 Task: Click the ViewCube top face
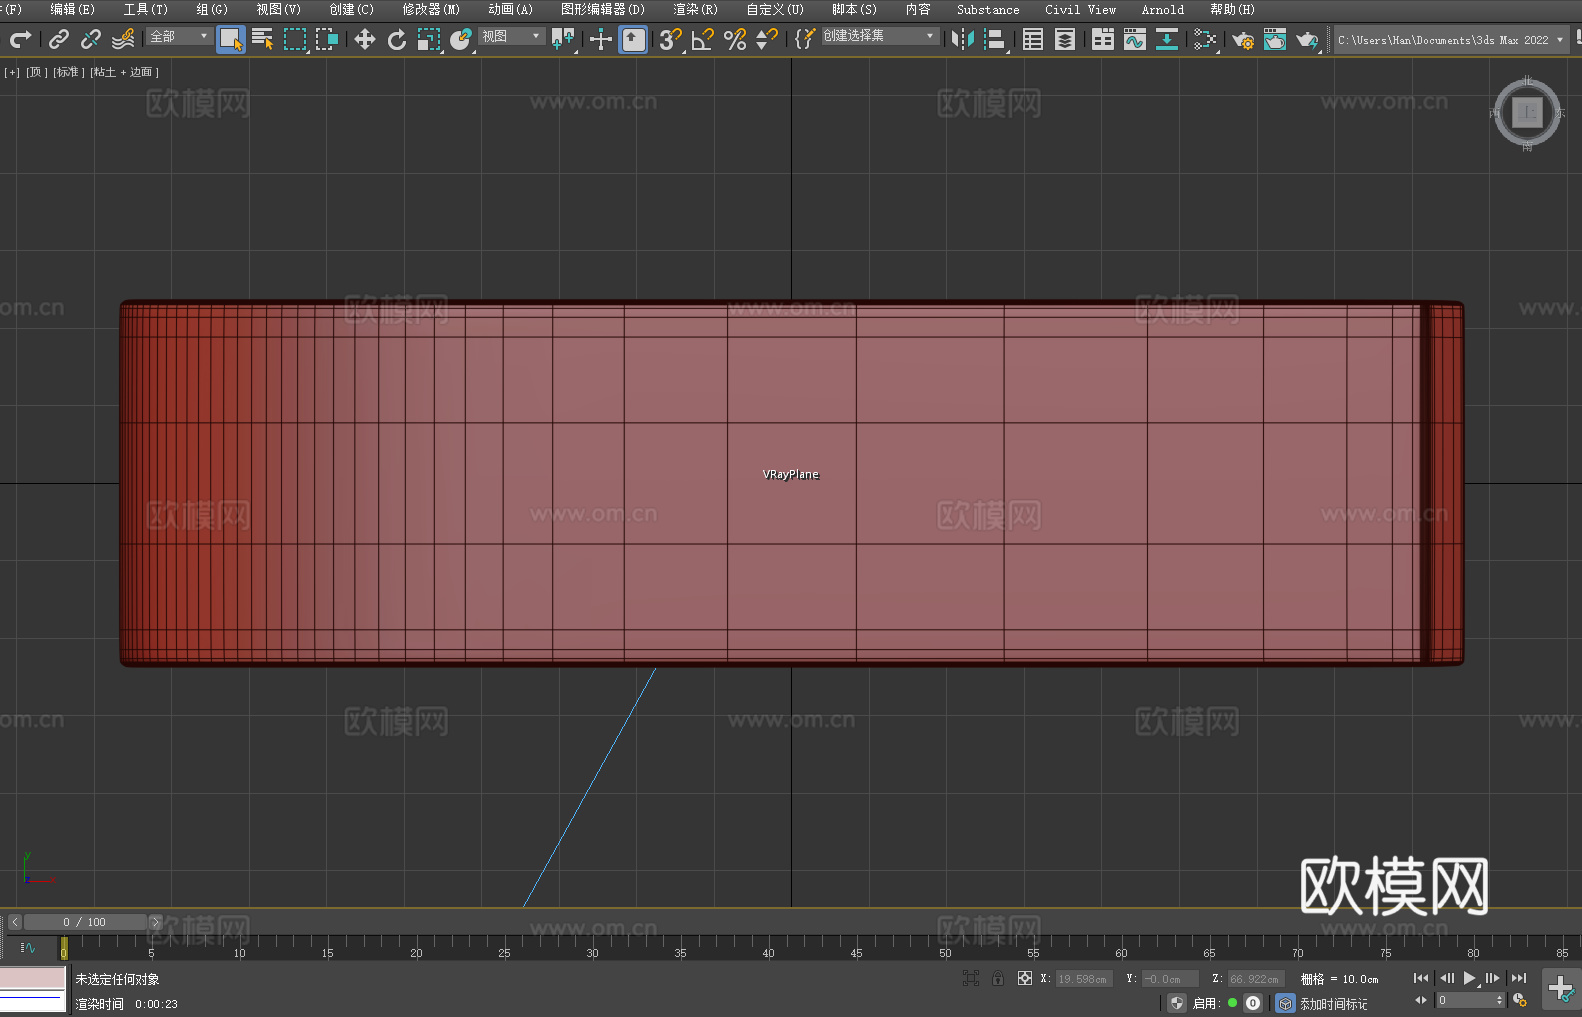click(1527, 112)
